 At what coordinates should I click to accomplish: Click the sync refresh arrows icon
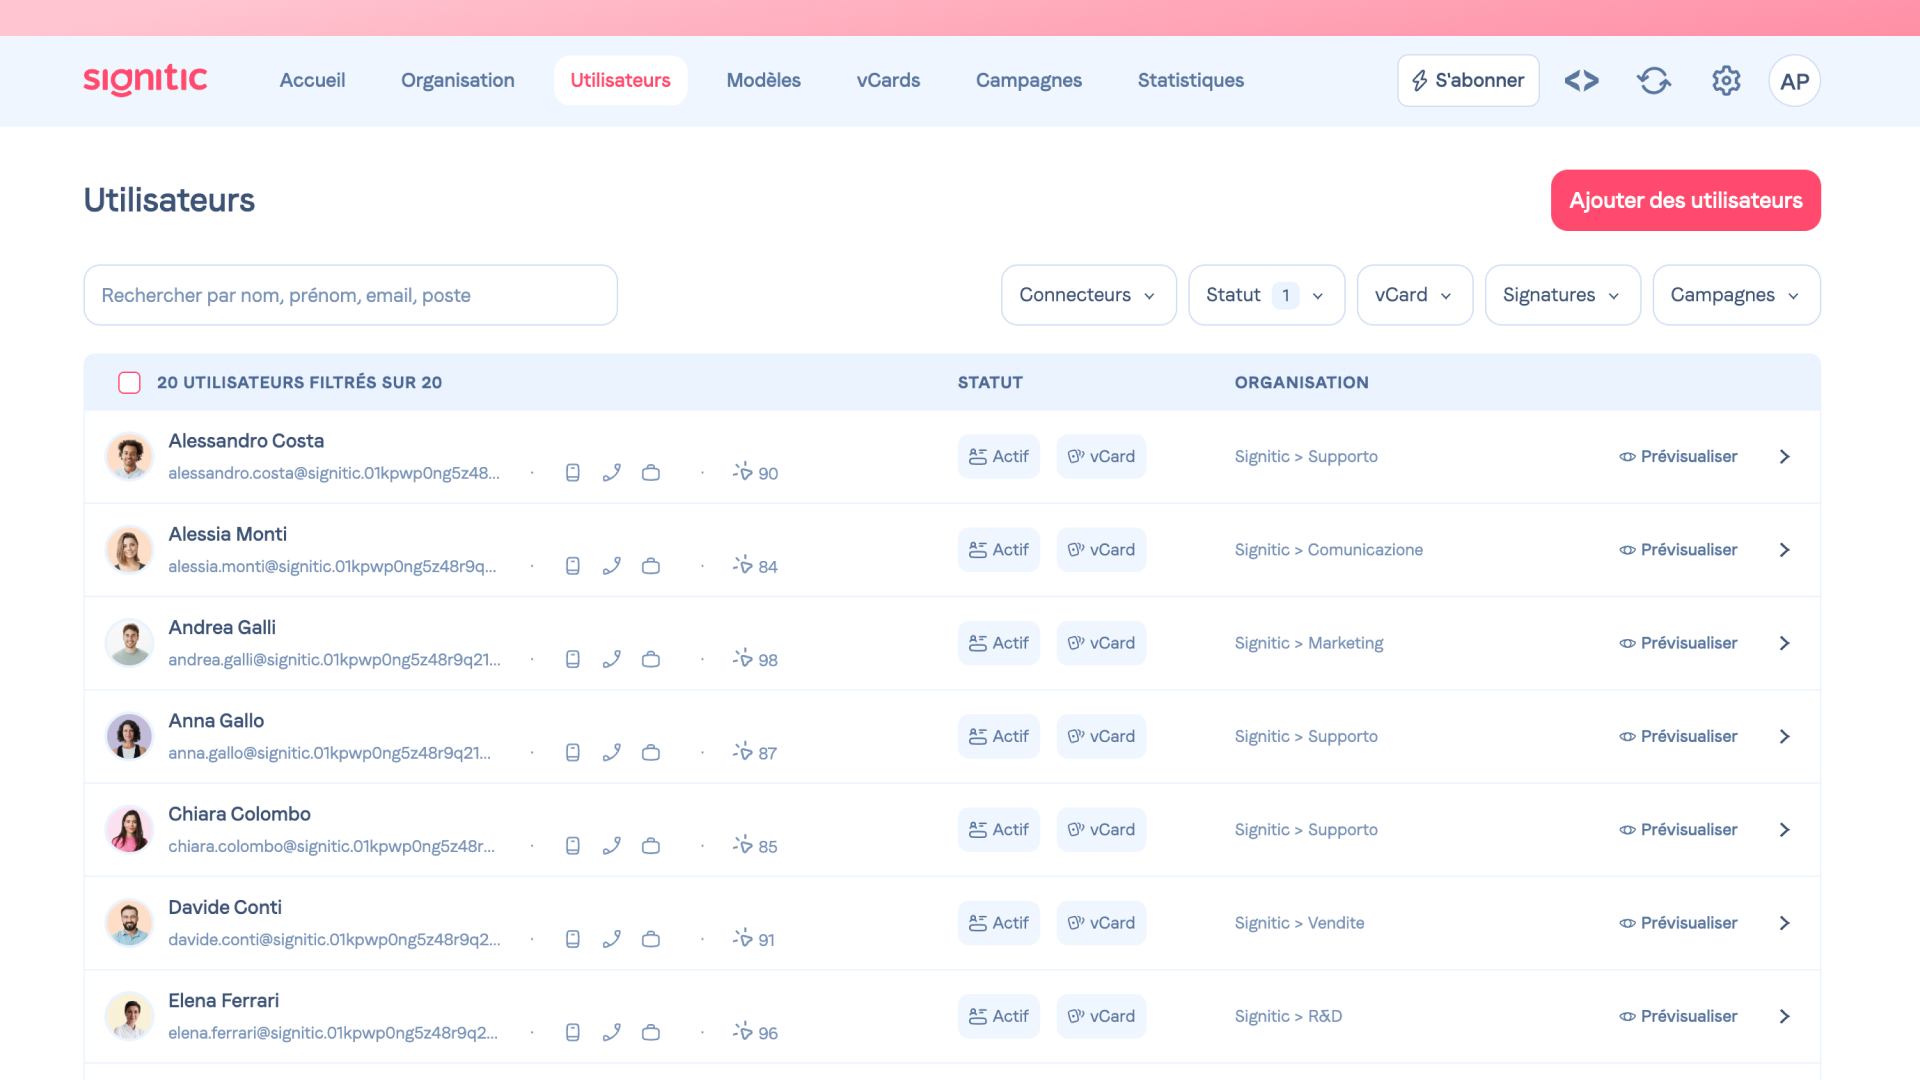pos(1654,81)
